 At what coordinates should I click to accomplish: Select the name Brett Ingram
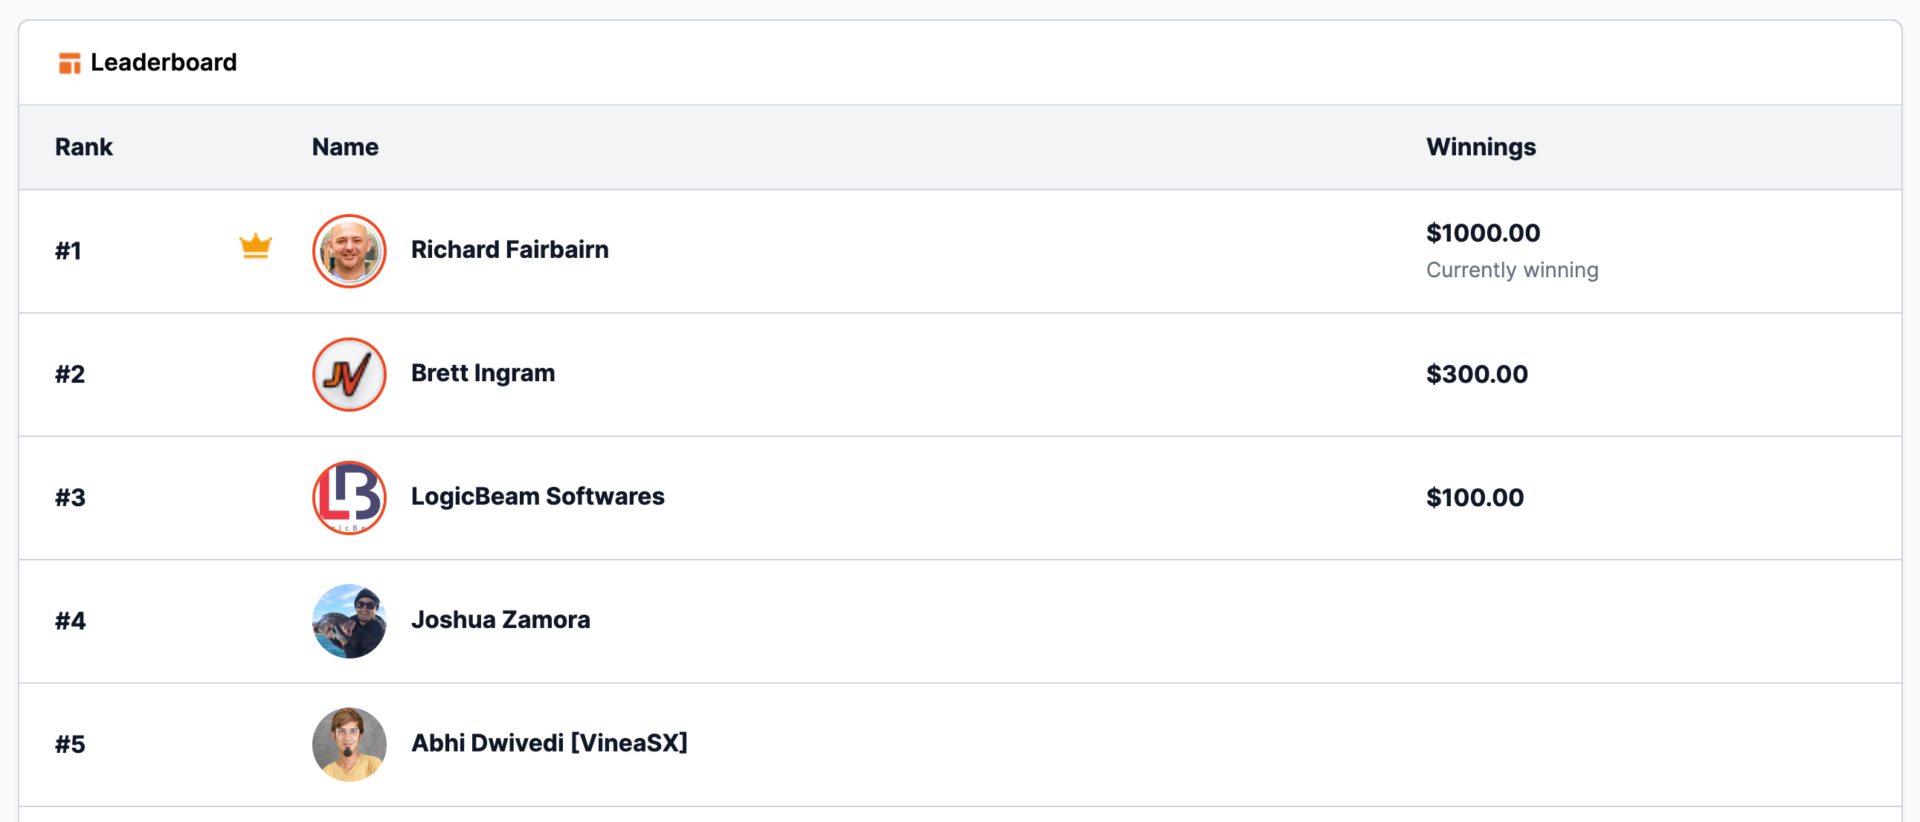[x=483, y=373]
